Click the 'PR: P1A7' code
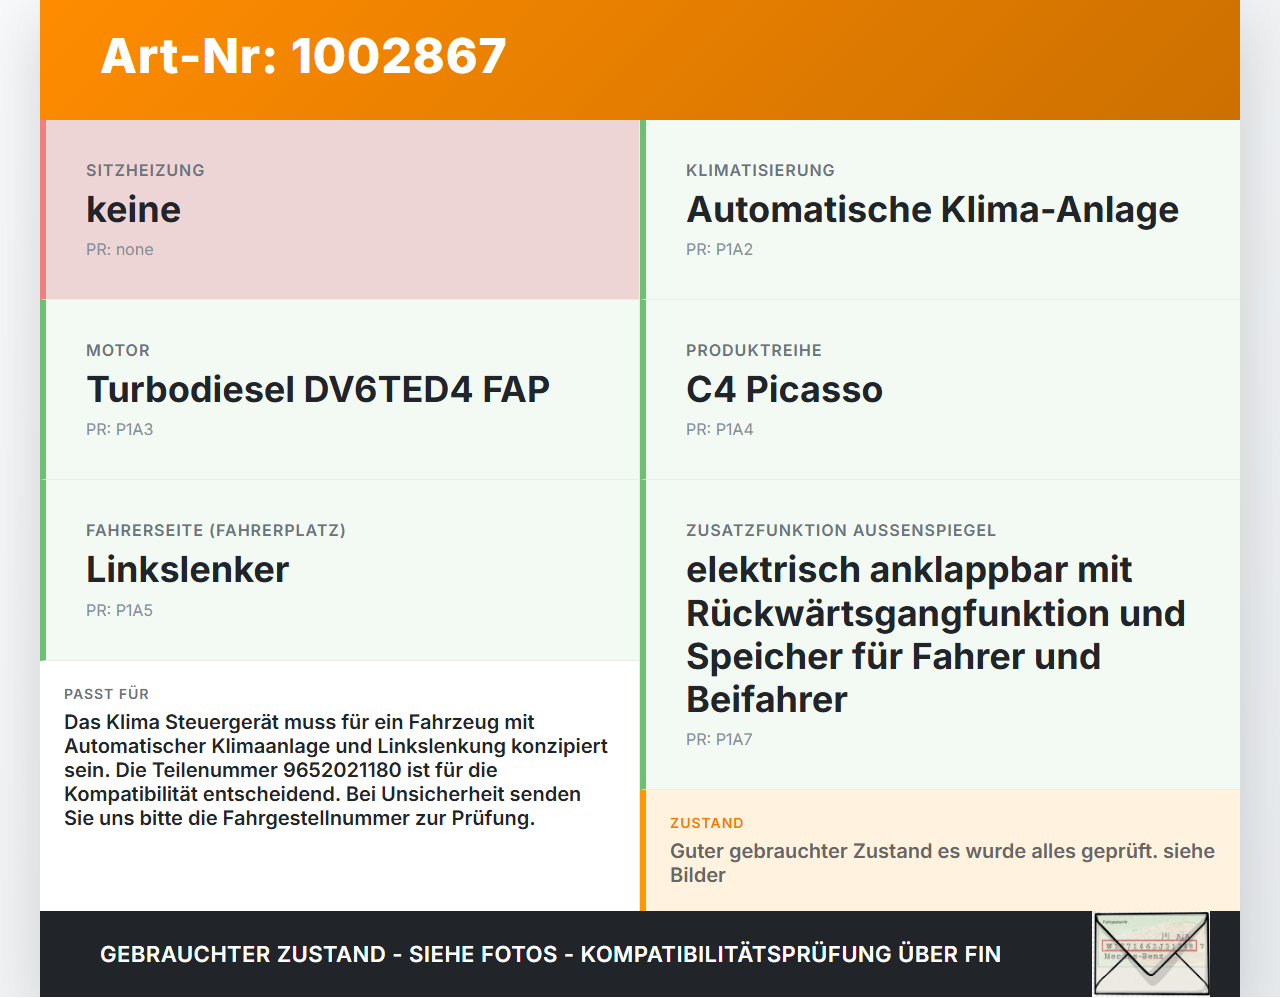 click(x=719, y=740)
